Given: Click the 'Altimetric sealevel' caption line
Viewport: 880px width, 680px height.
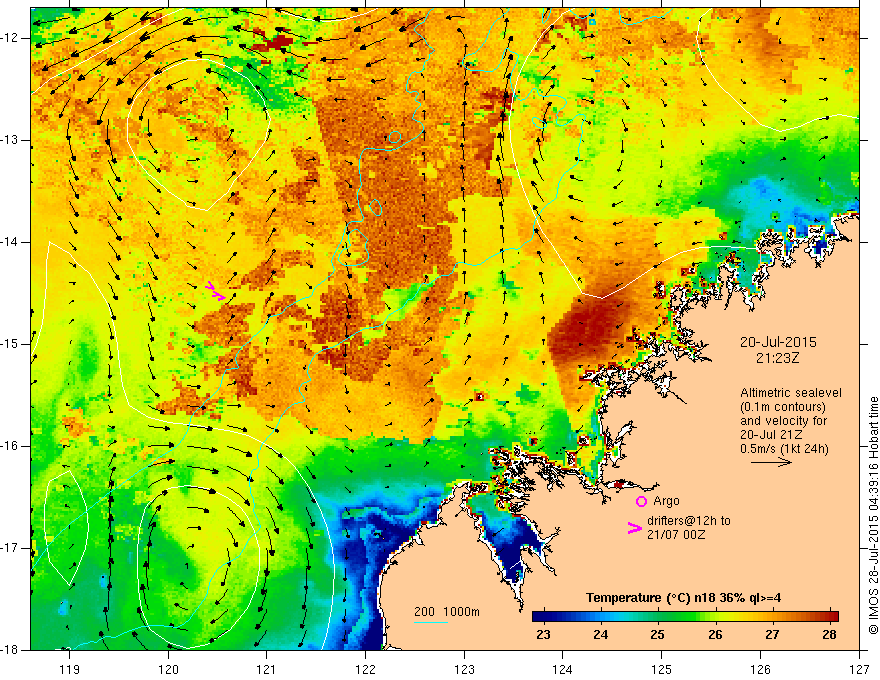Looking at the screenshot, I should (791, 393).
